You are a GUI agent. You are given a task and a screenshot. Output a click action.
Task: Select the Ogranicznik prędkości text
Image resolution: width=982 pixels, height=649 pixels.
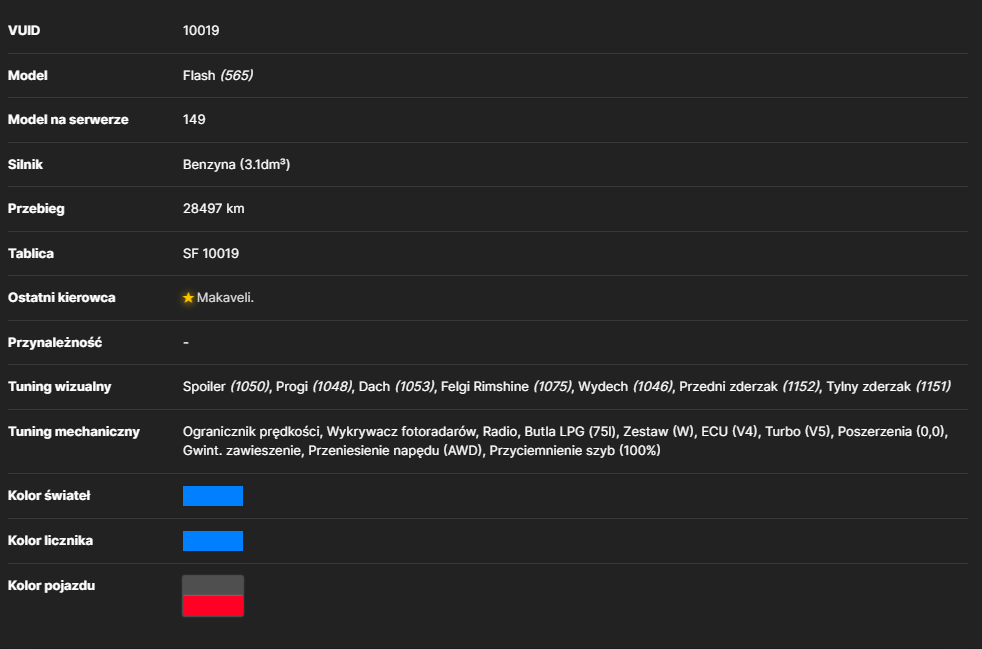point(251,432)
